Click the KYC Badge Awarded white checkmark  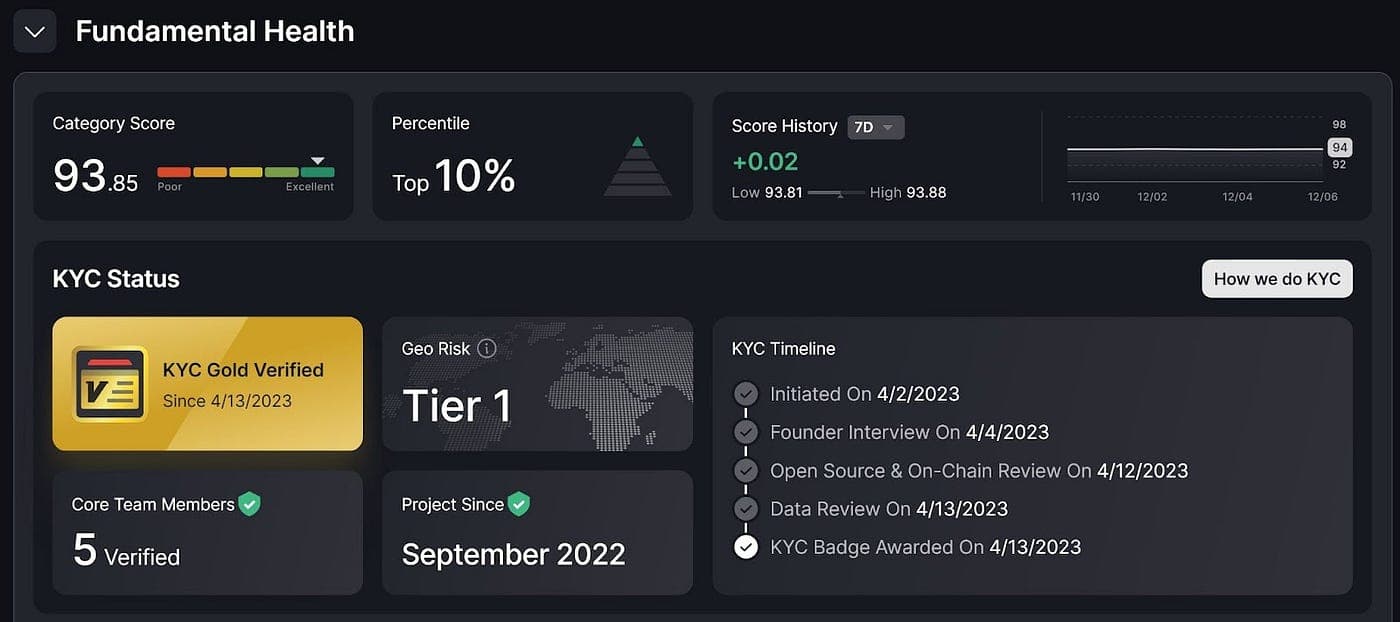click(x=746, y=547)
